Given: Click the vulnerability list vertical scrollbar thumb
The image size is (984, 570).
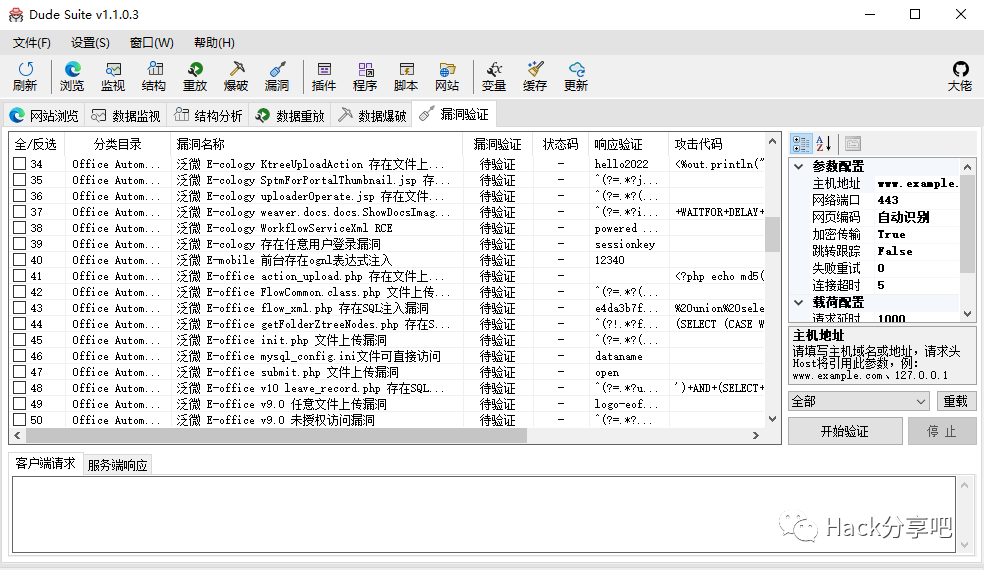Looking at the screenshot, I should (772, 234).
